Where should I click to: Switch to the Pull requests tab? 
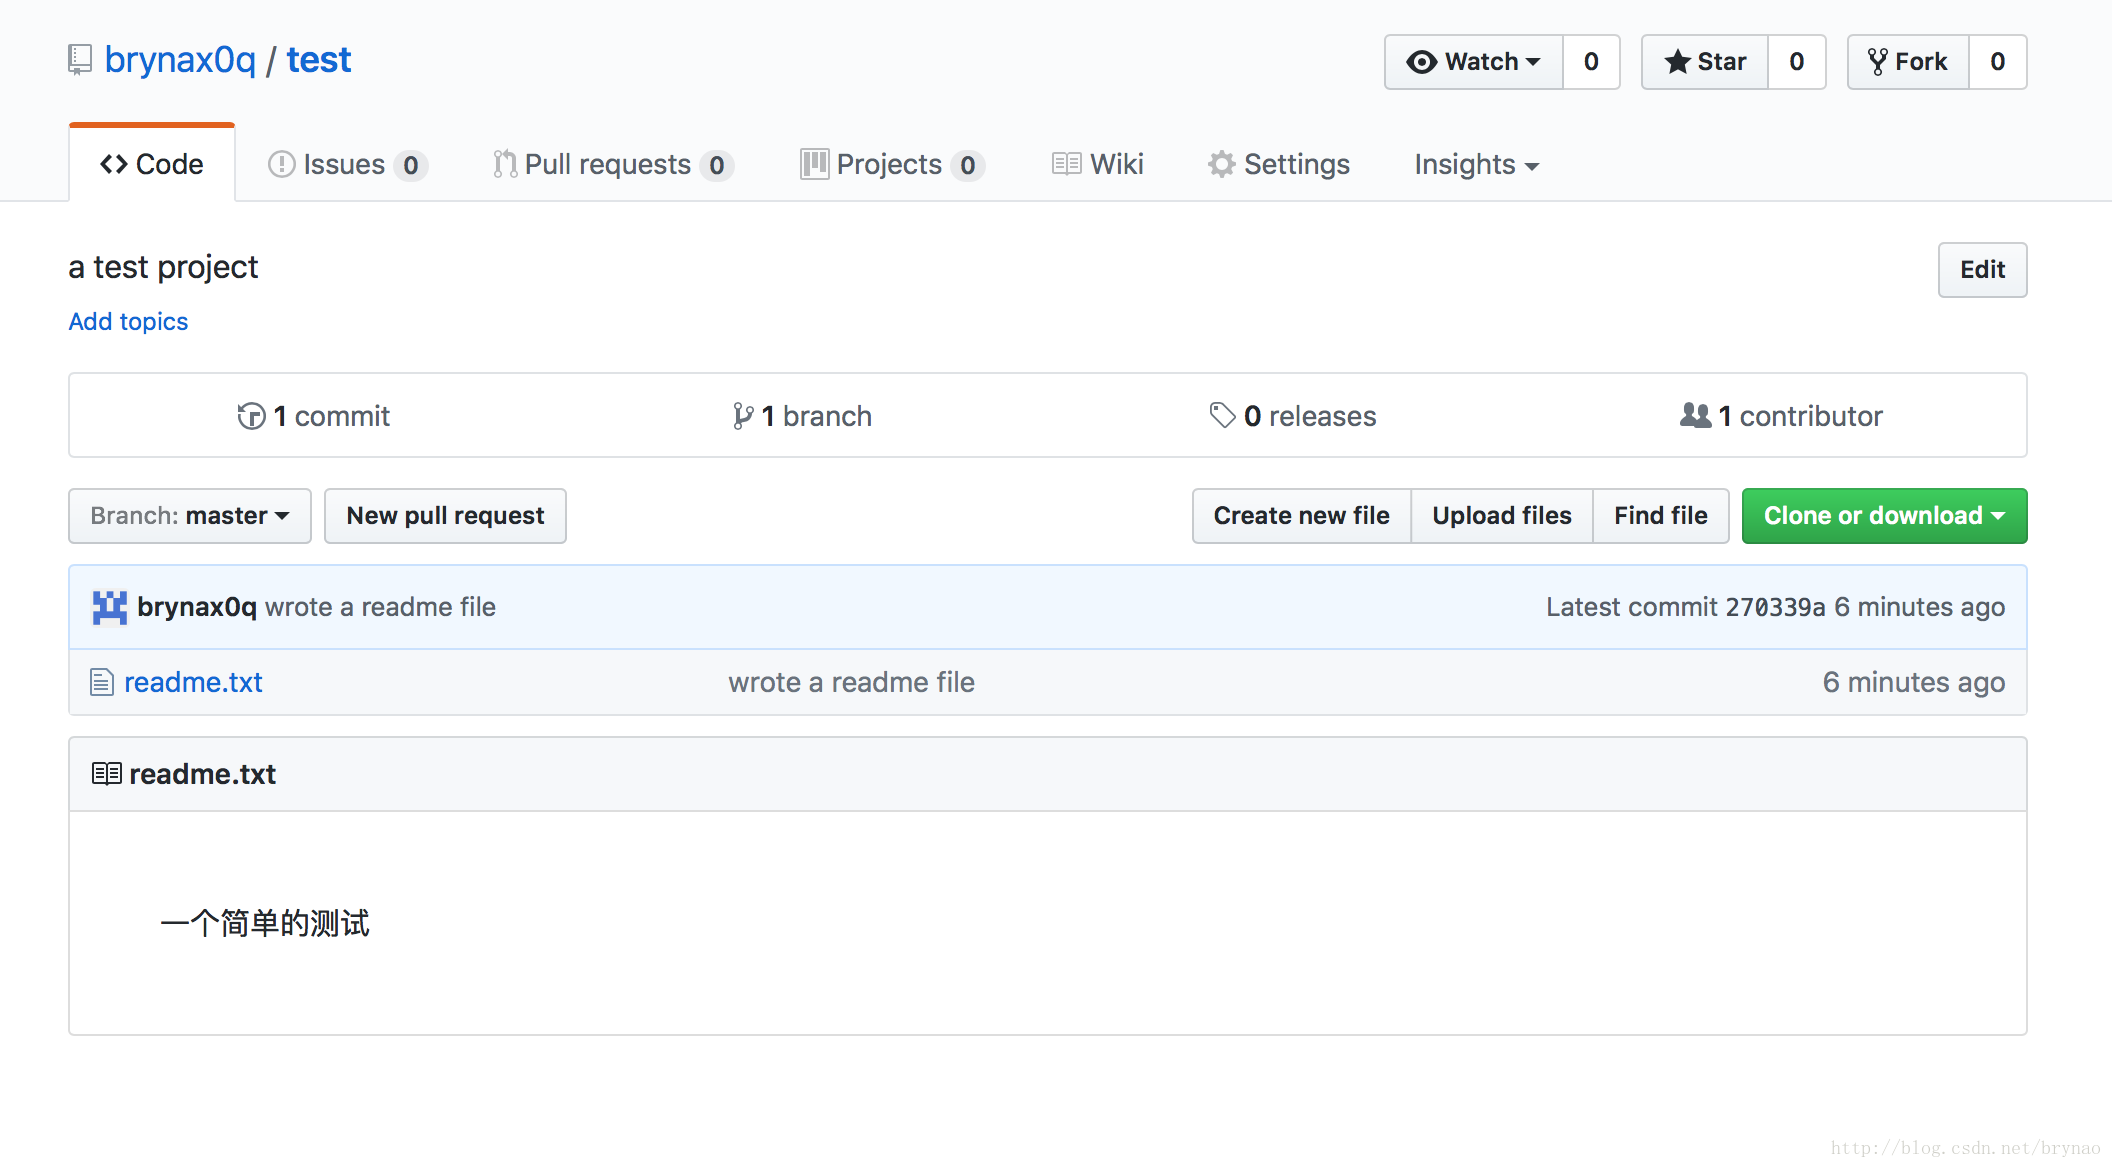tap(613, 164)
